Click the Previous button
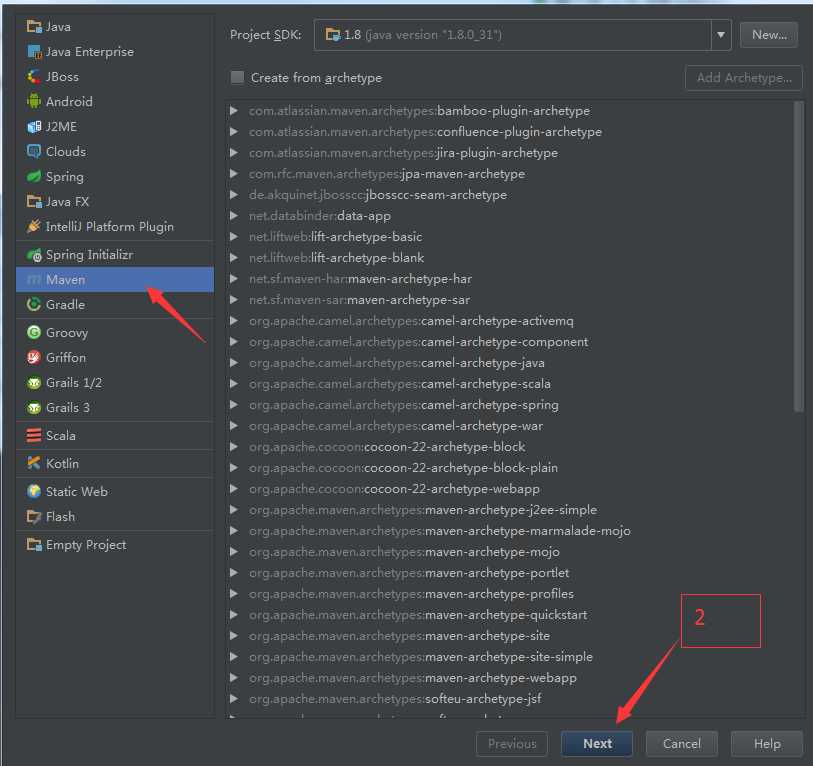 (x=512, y=744)
